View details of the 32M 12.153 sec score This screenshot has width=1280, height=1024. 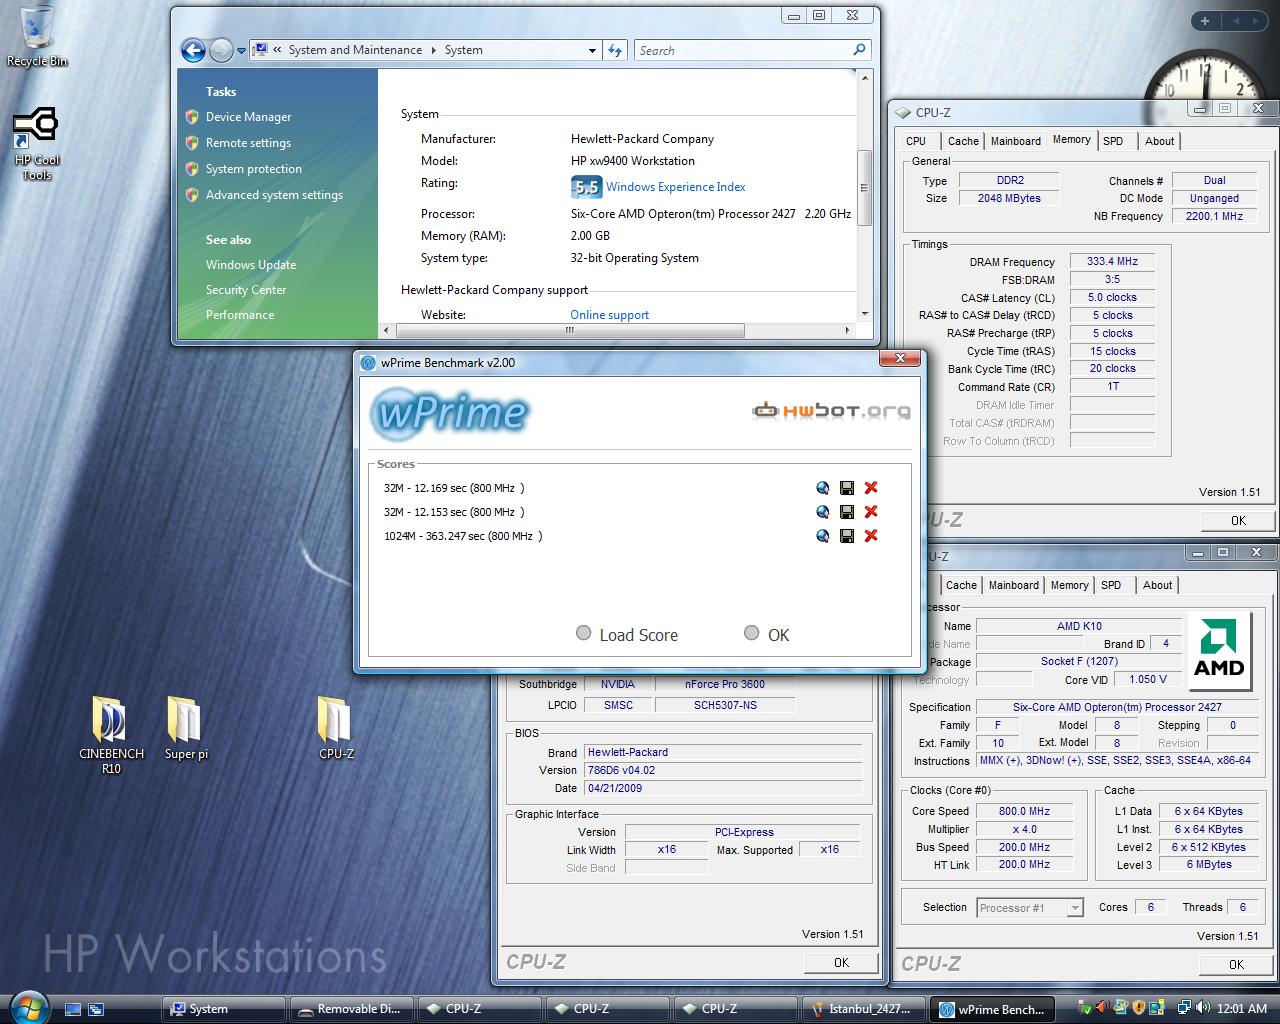tap(823, 512)
